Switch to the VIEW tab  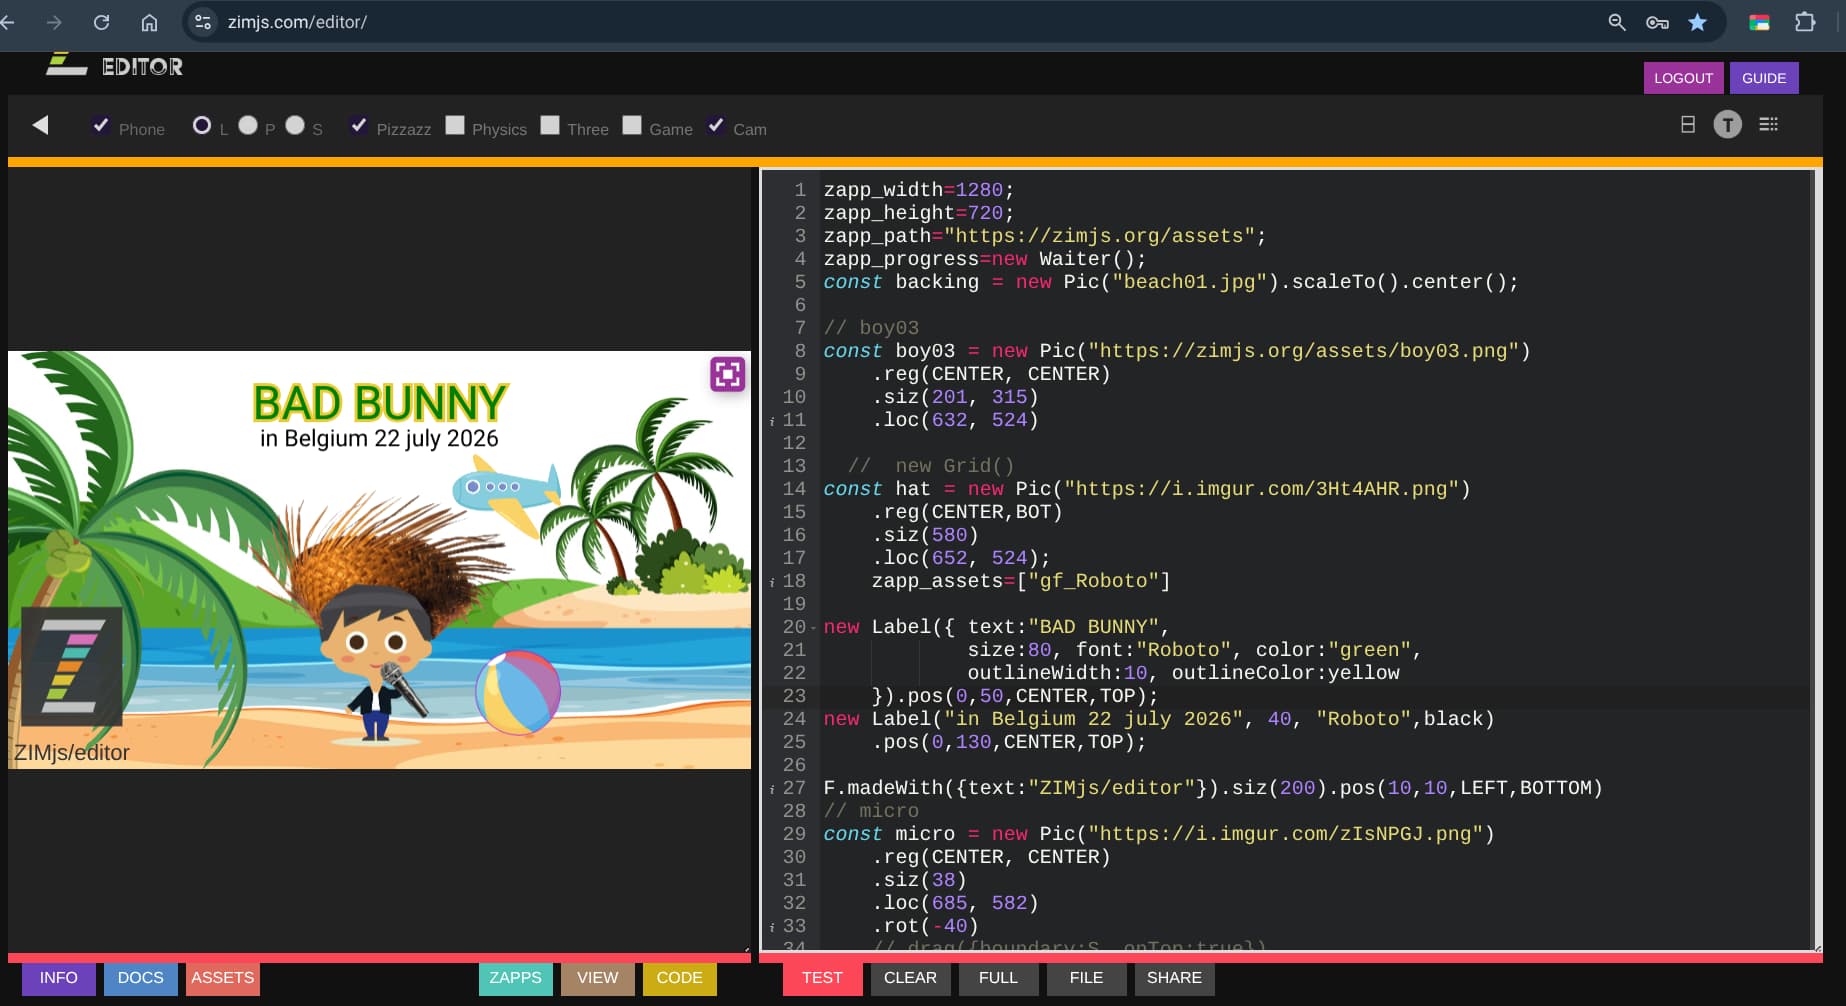[598, 978]
